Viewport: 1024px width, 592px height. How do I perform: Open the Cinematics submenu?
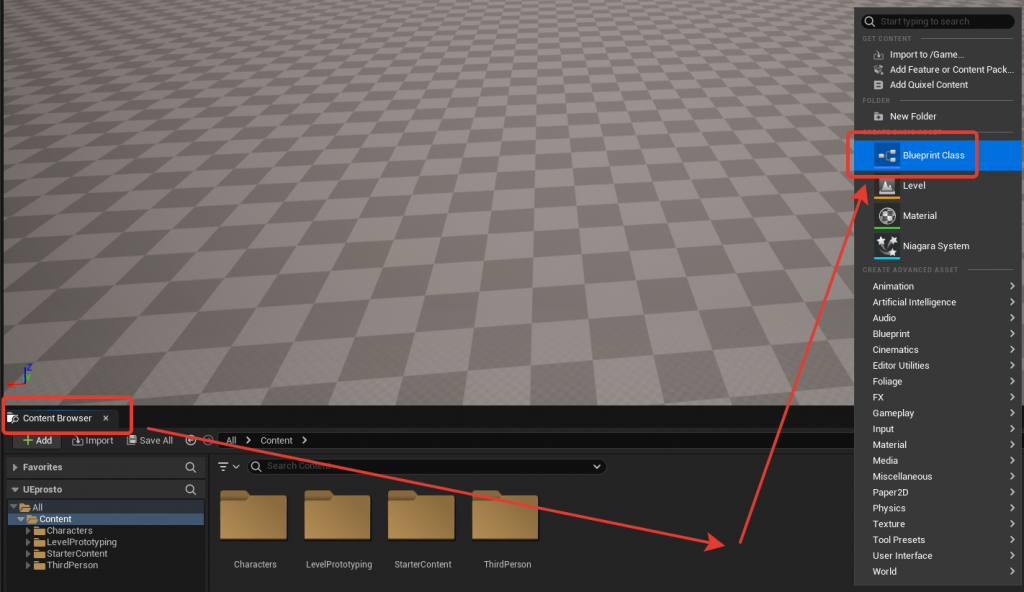click(x=938, y=350)
